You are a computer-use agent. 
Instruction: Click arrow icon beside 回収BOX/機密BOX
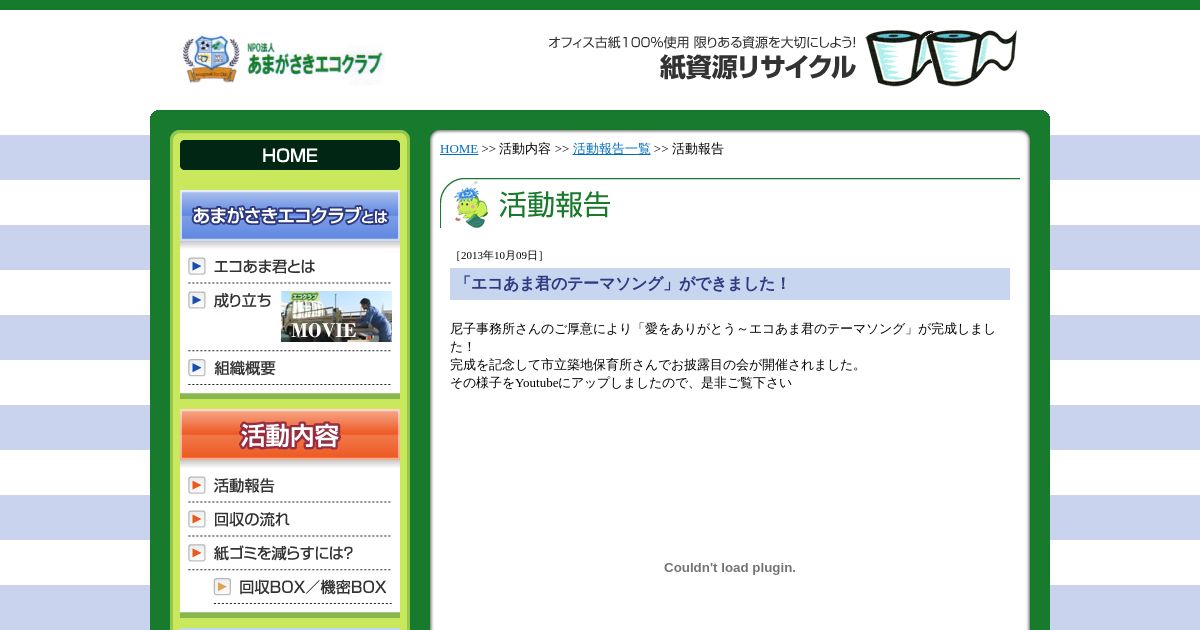222,587
